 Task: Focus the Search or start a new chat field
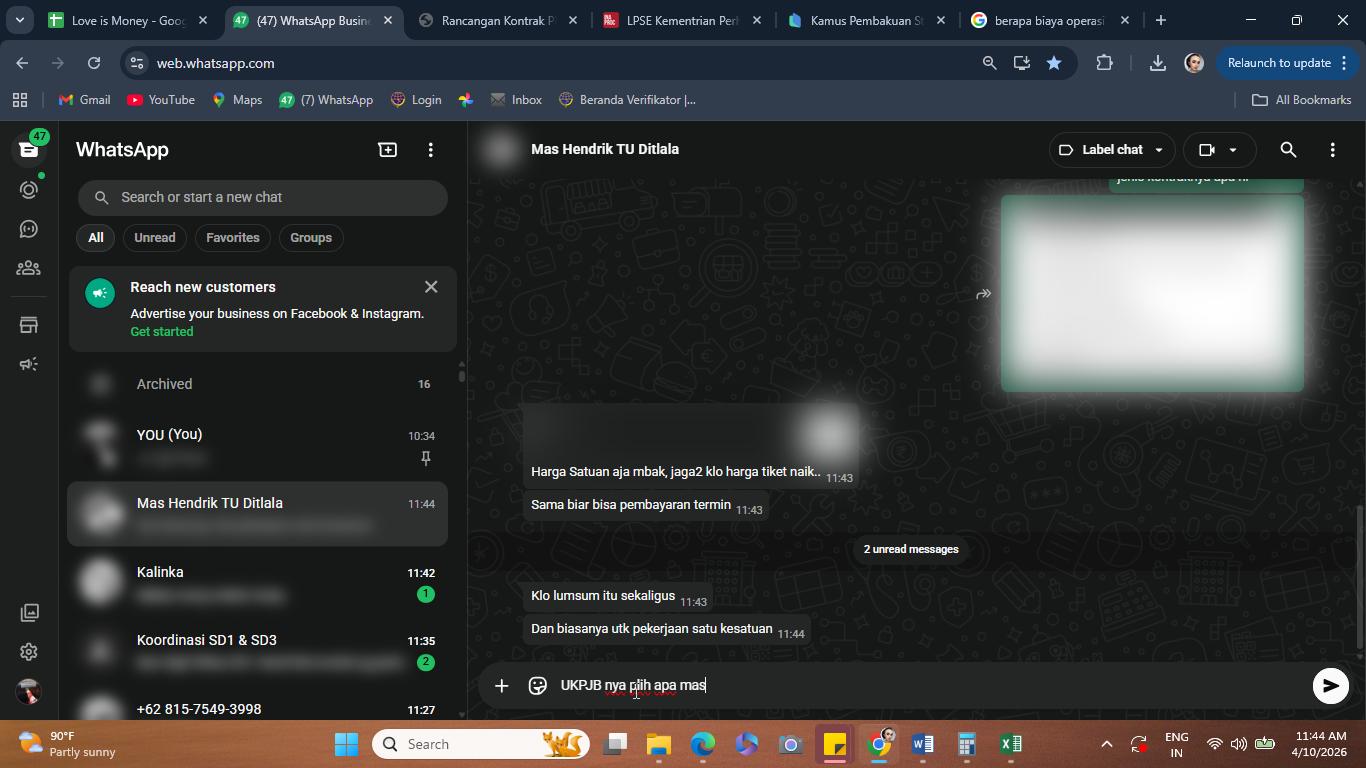[x=263, y=197]
